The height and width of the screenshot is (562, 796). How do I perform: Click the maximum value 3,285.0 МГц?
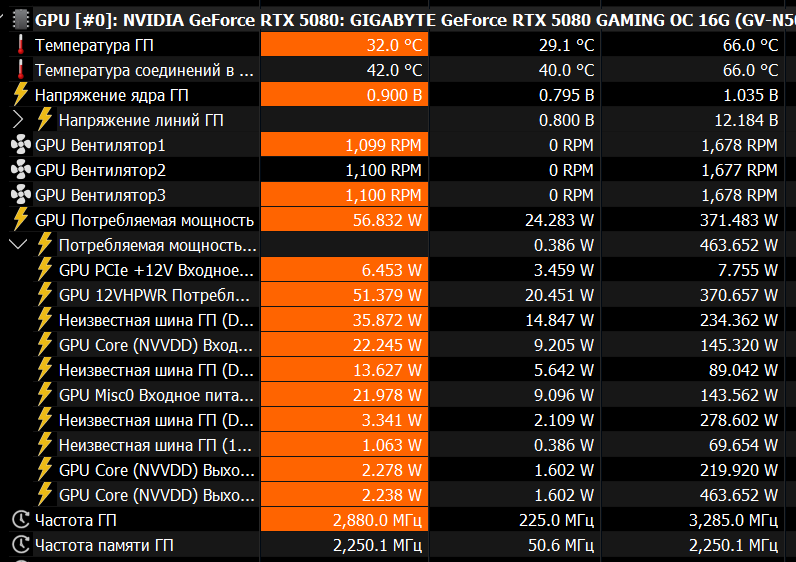point(733,520)
